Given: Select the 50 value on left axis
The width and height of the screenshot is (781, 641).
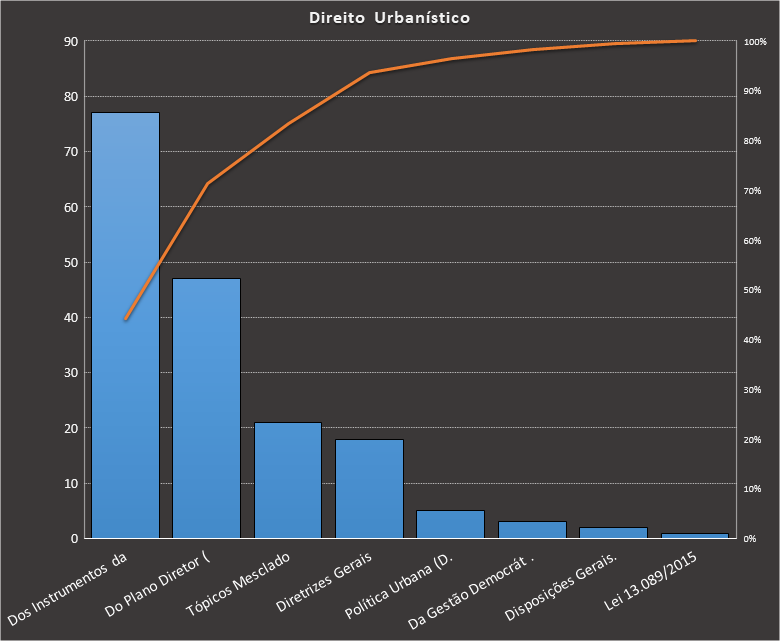Looking at the screenshot, I should click(71, 263).
